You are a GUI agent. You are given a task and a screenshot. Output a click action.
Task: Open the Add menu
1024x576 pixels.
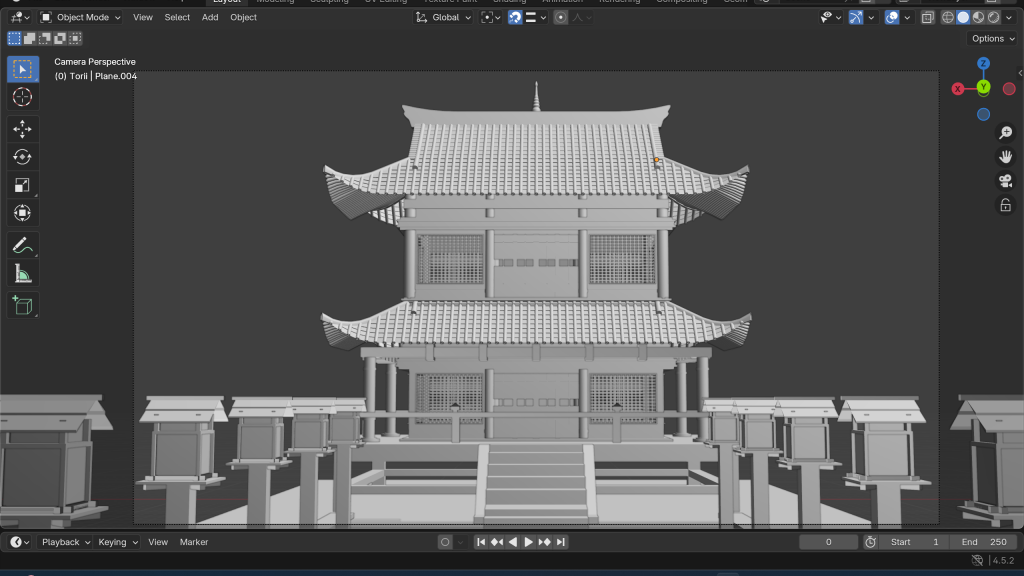point(210,17)
